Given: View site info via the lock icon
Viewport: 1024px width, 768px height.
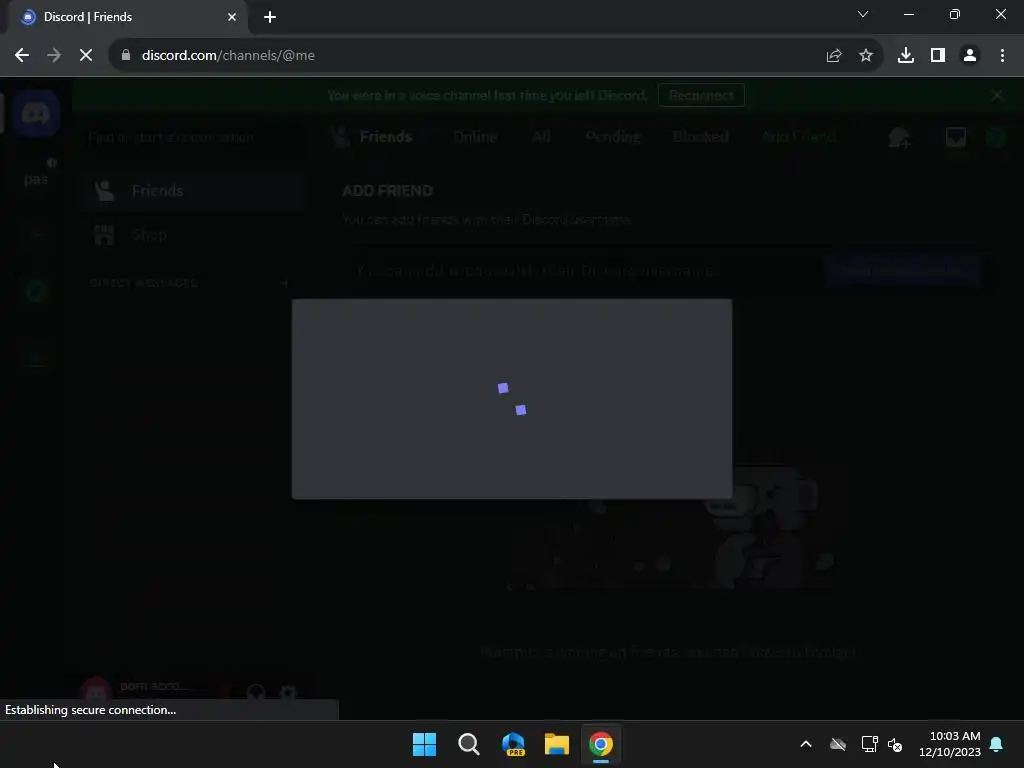Looking at the screenshot, I should point(126,56).
